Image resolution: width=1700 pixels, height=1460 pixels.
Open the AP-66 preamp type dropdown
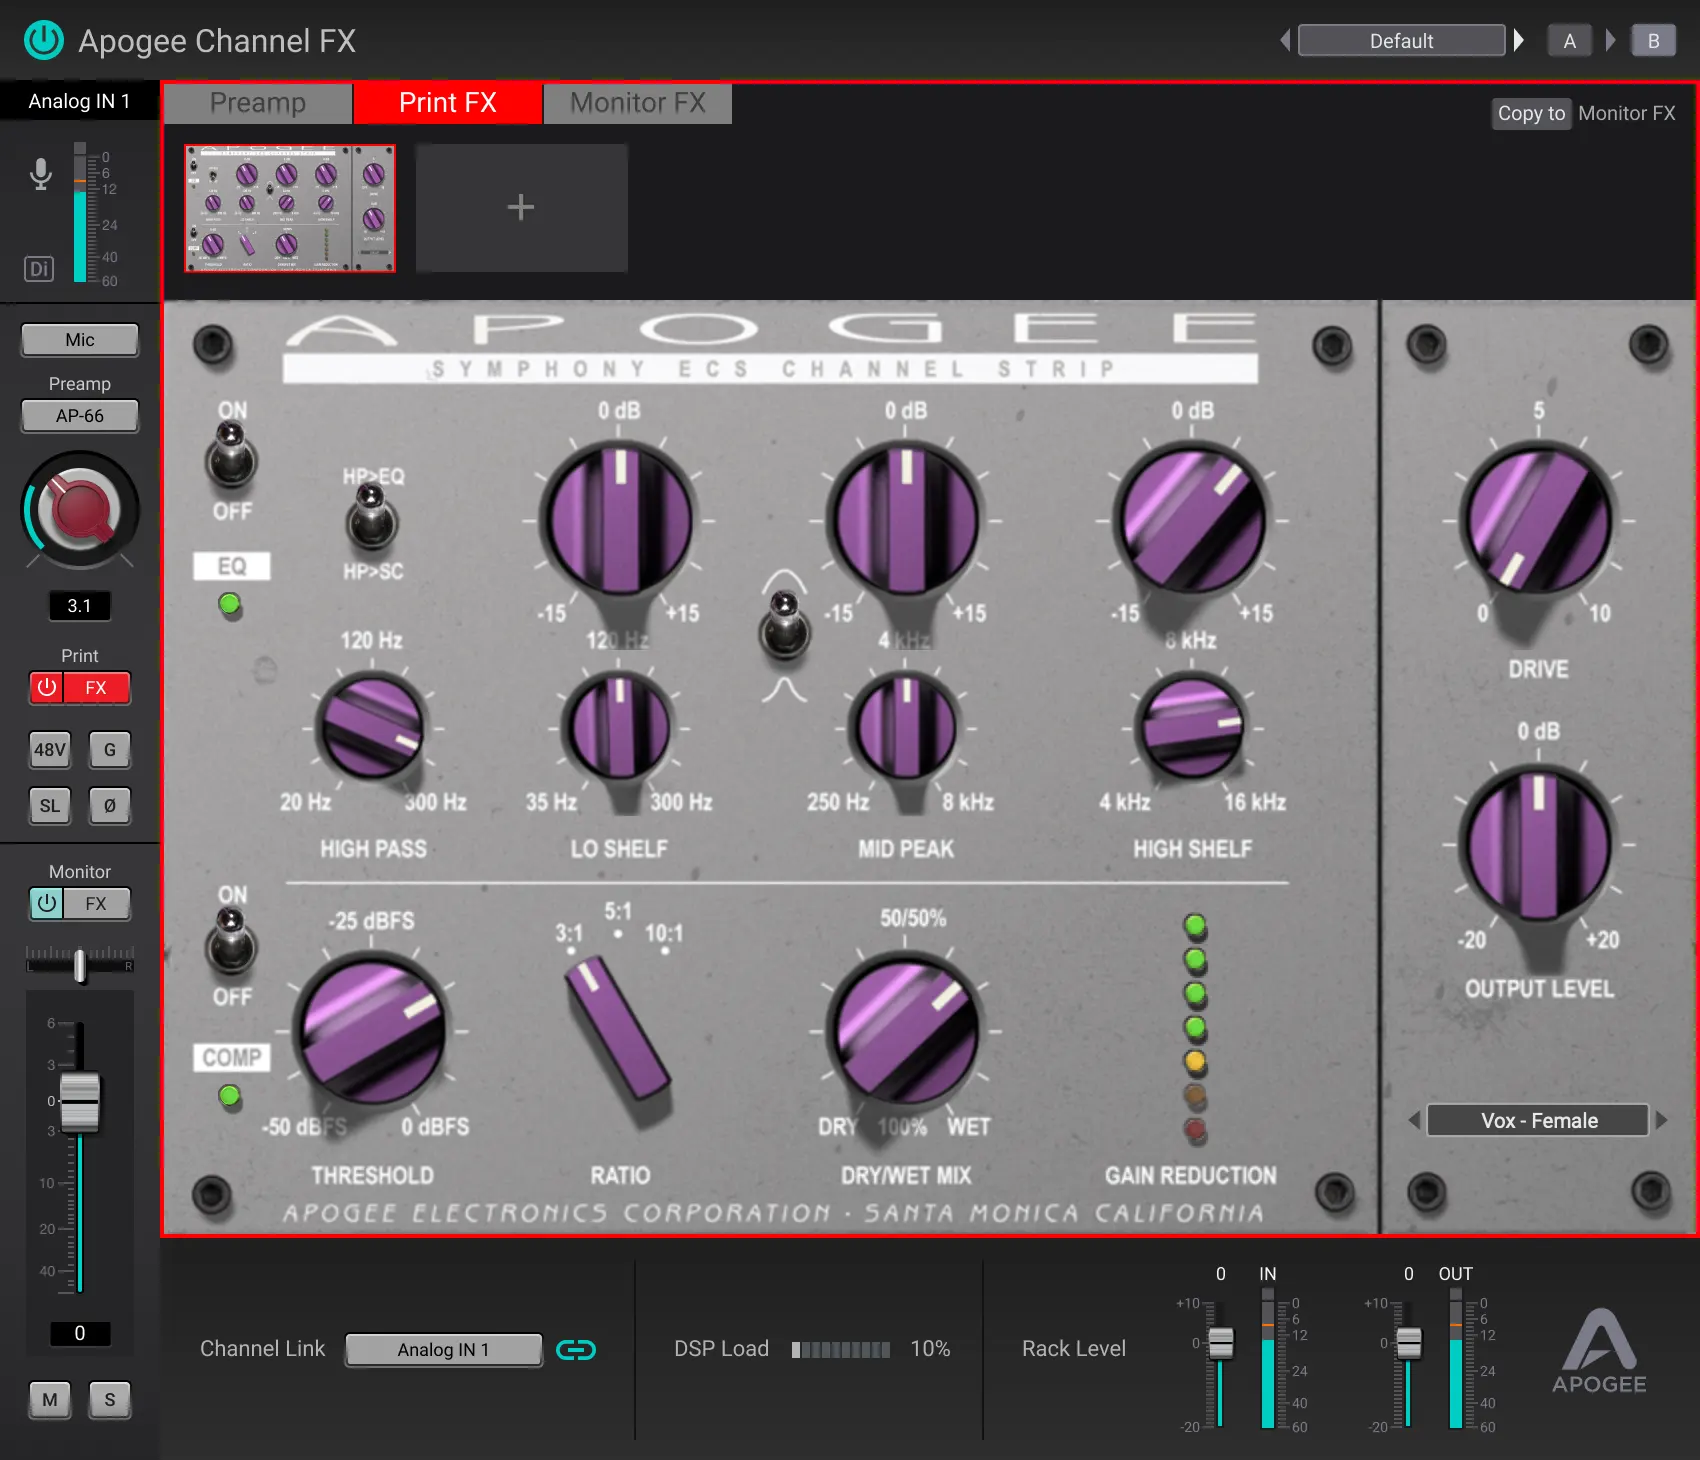[80, 416]
